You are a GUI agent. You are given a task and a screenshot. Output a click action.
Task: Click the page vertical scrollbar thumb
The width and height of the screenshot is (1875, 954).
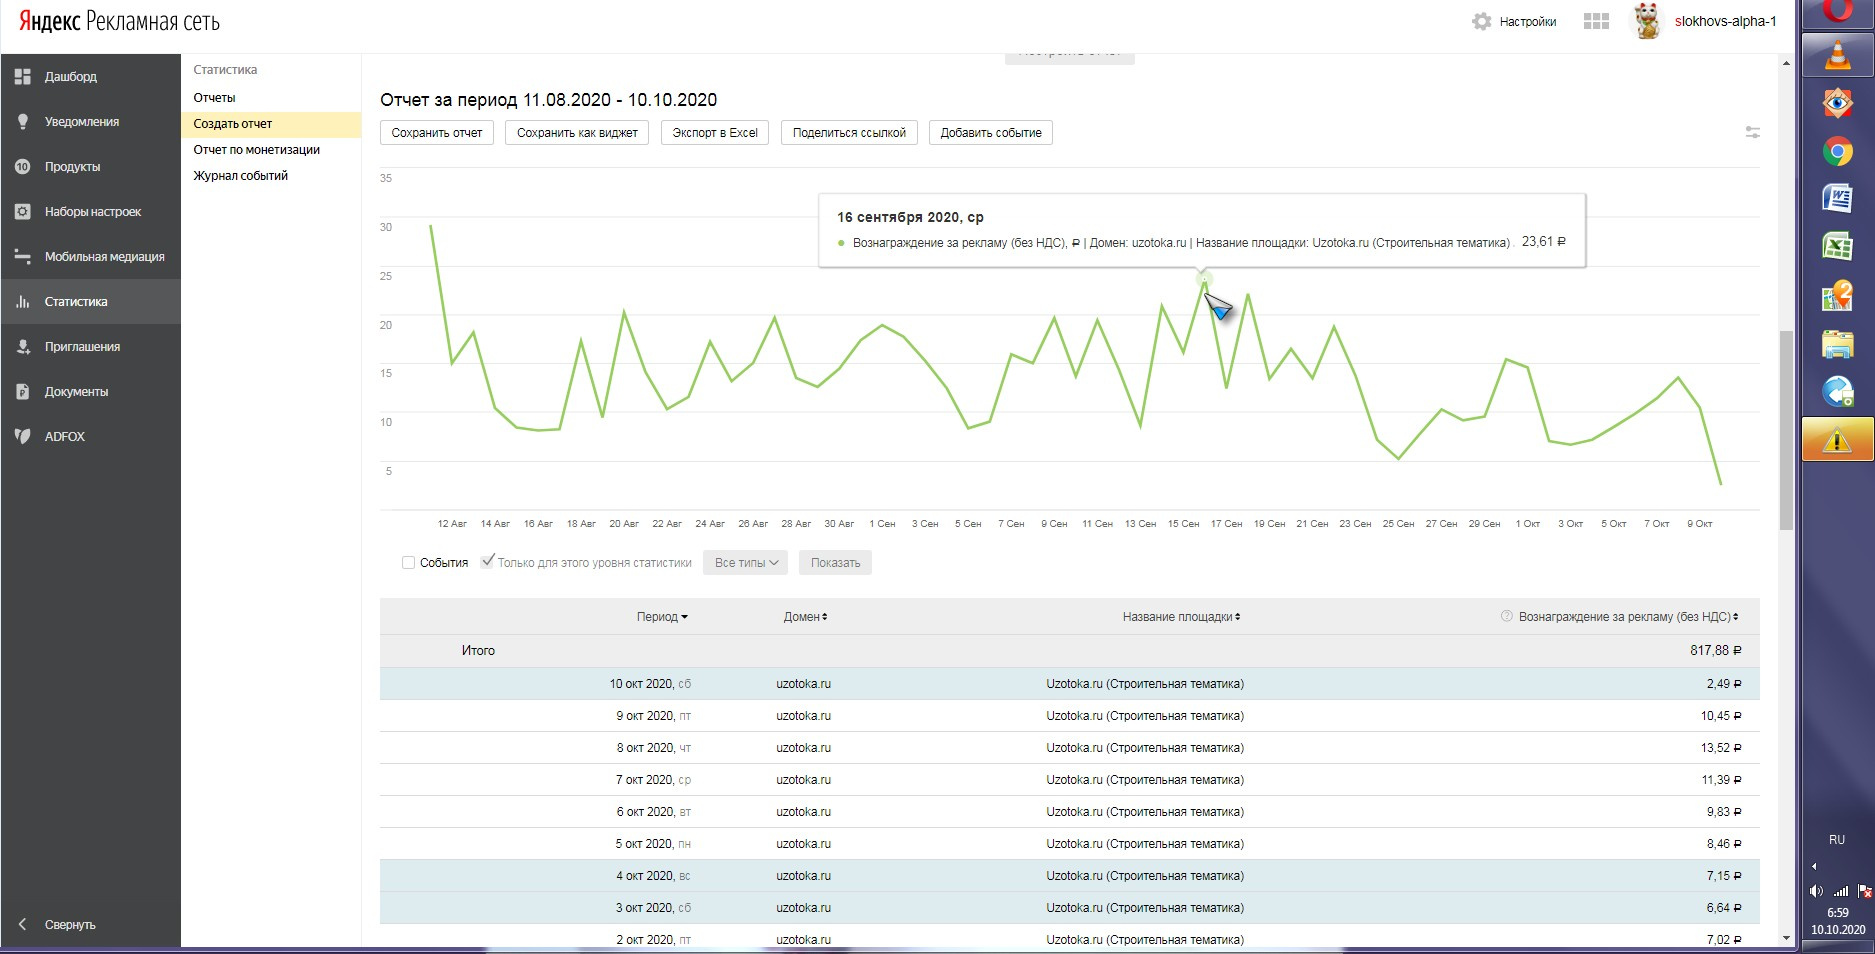click(1786, 430)
